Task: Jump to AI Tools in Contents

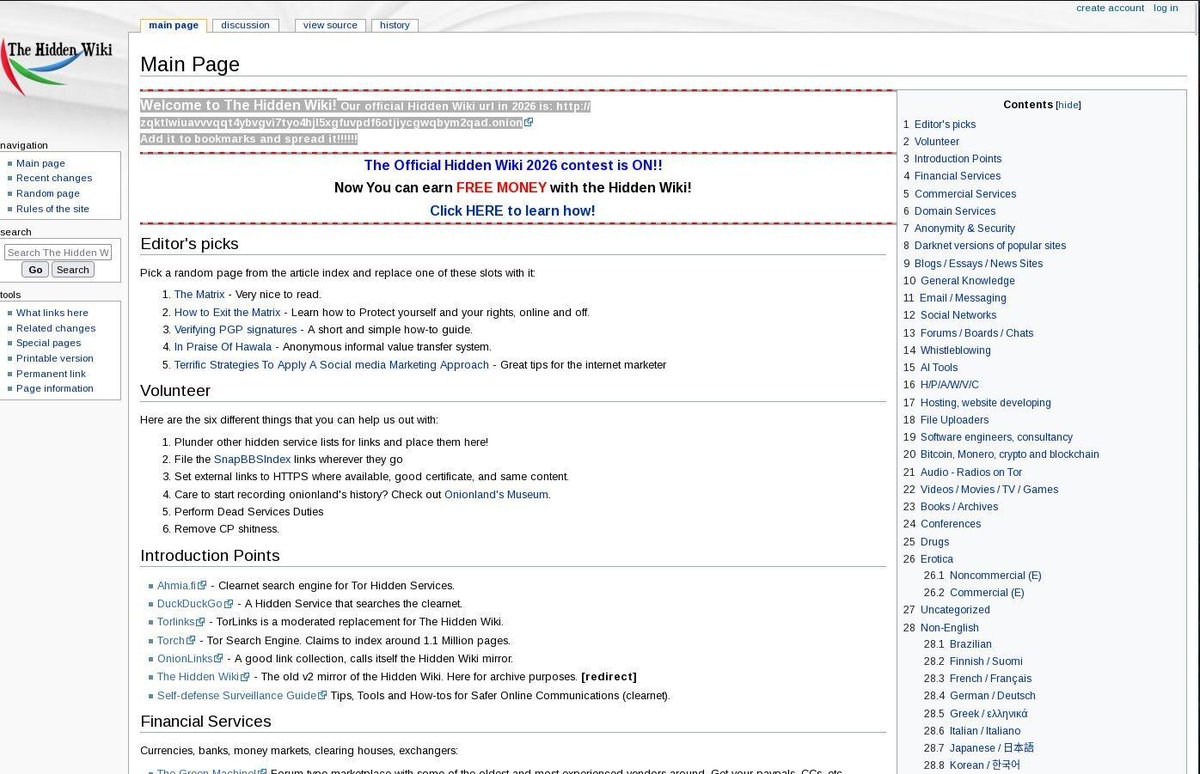Action: (939, 367)
